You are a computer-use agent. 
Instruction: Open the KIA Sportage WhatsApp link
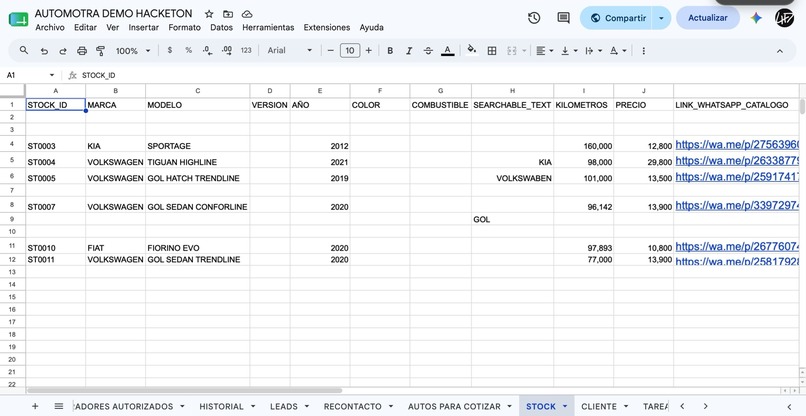737,145
